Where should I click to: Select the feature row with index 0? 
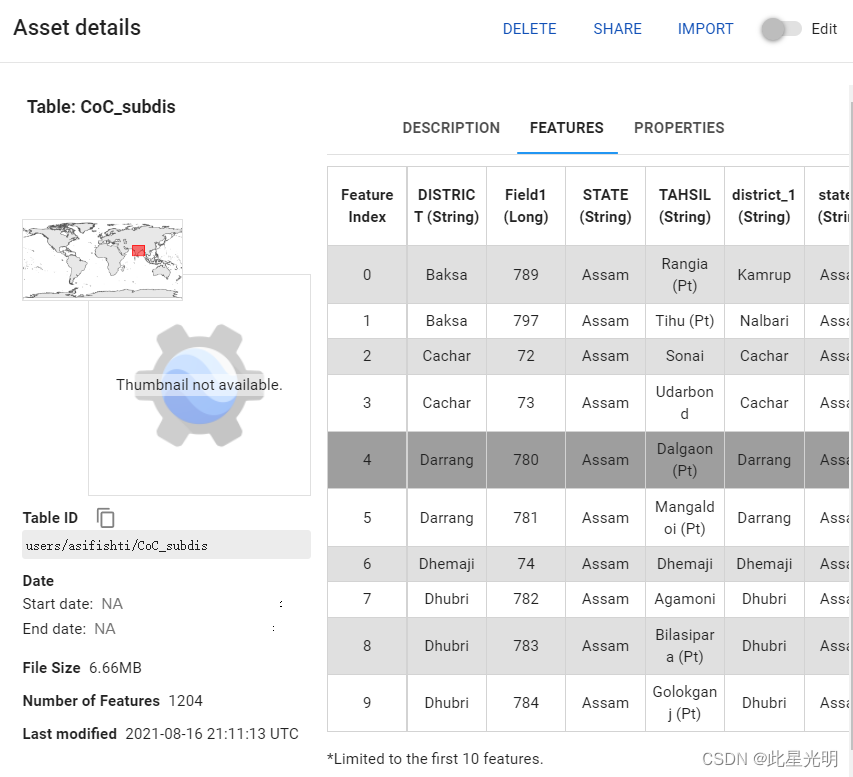pyautogui.click(x=367, y=275)
